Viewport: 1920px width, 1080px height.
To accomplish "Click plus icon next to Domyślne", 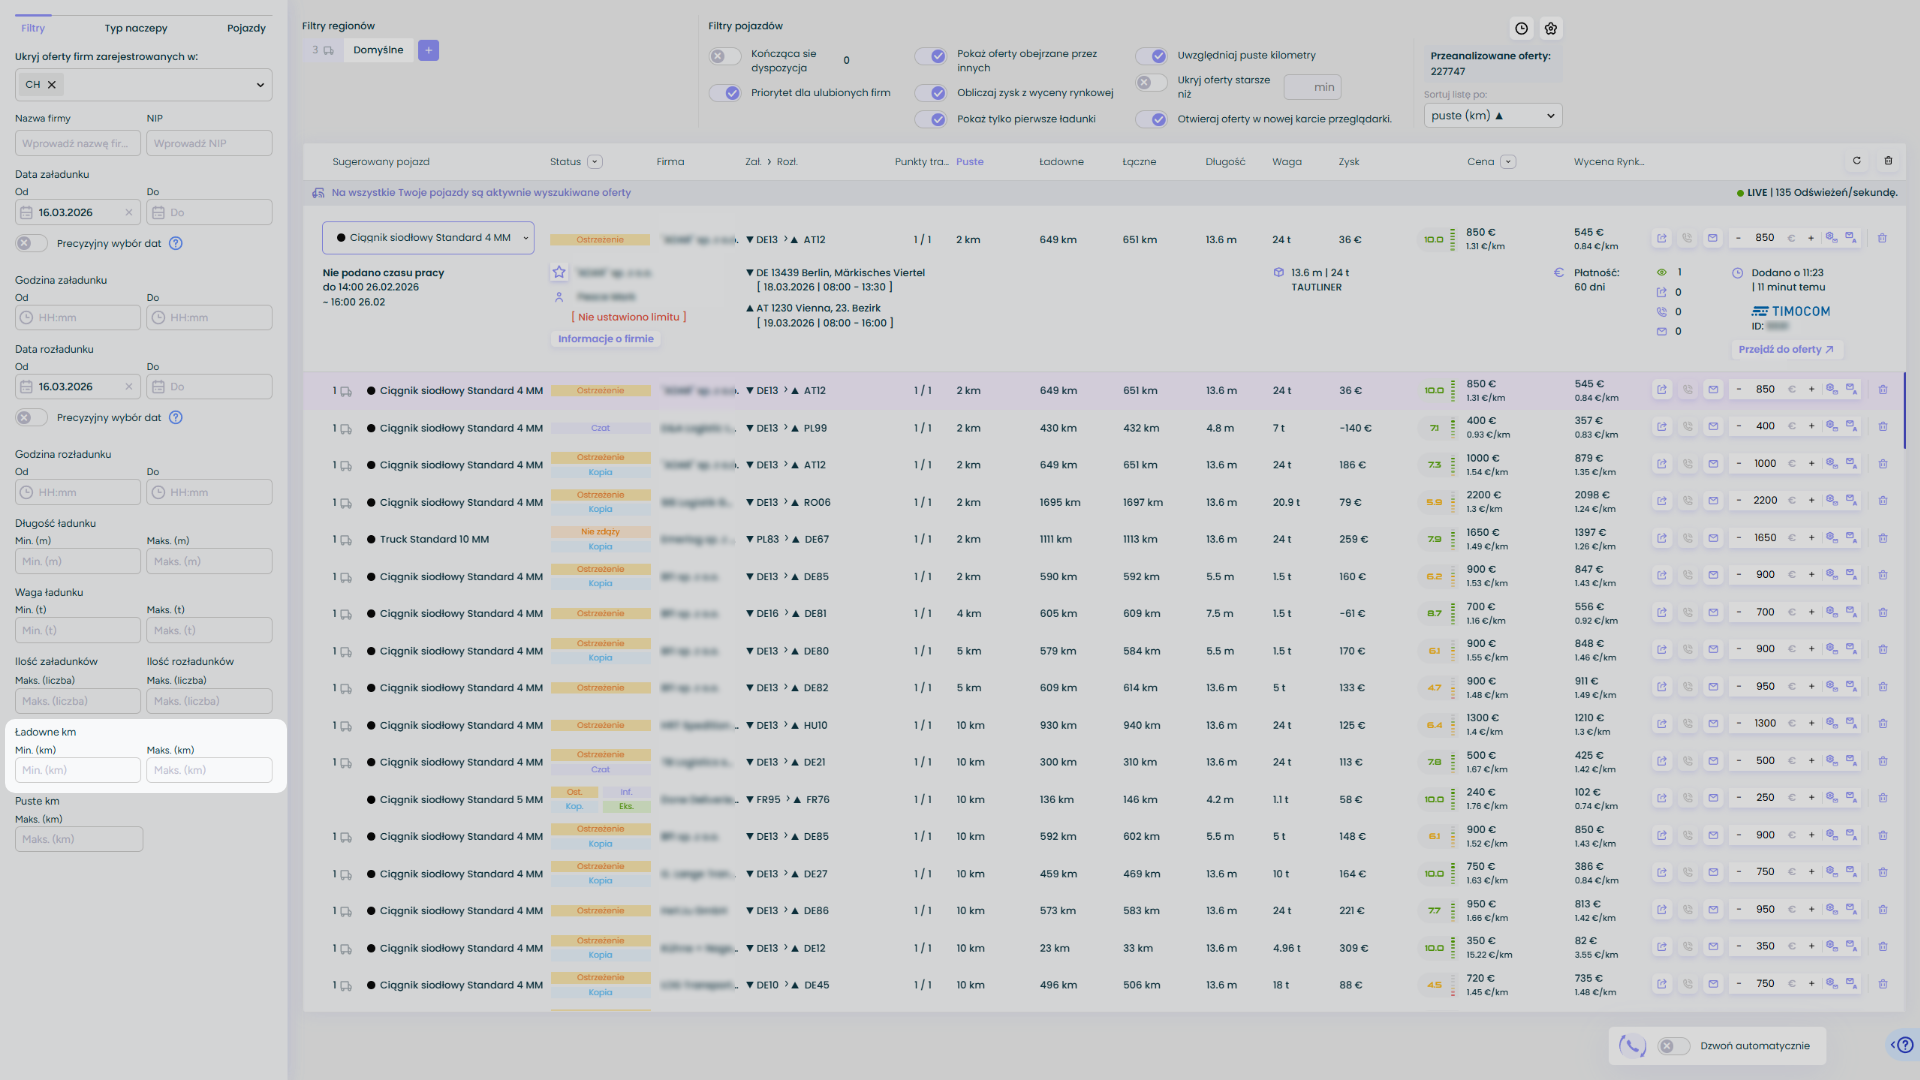I will [428, 50].
